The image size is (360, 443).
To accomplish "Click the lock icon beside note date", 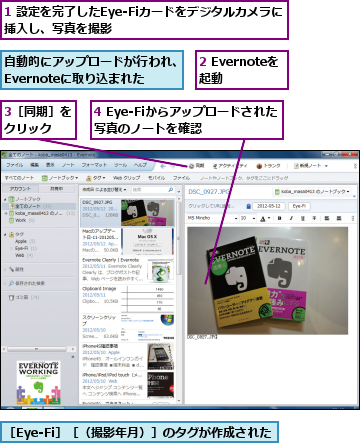I will coord(248,206).
